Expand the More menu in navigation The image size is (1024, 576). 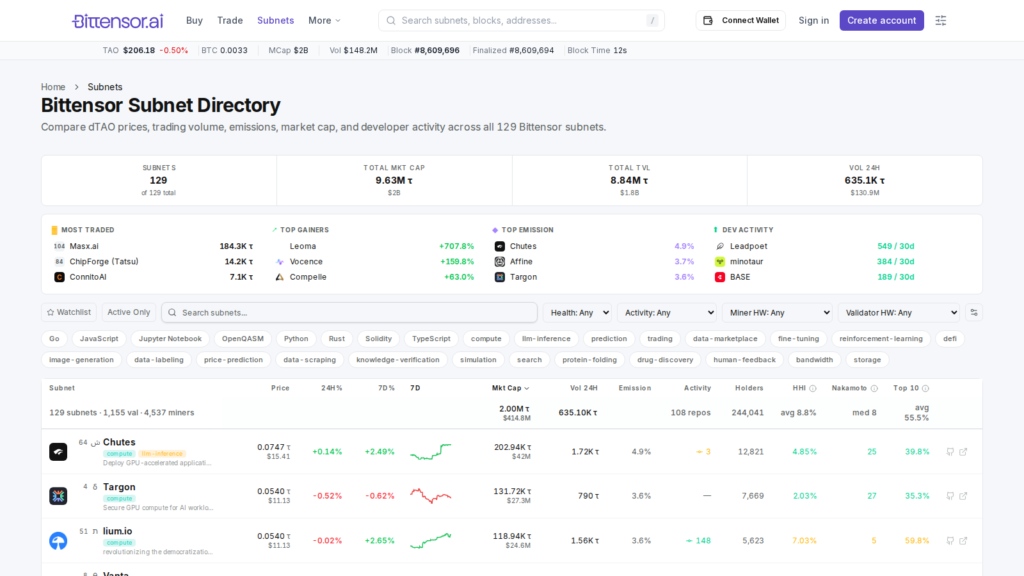[325, 20]
